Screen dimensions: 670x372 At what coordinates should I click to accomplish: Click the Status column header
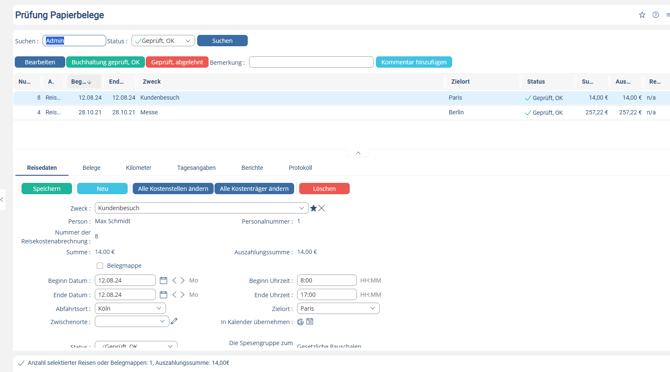(536, 82)
